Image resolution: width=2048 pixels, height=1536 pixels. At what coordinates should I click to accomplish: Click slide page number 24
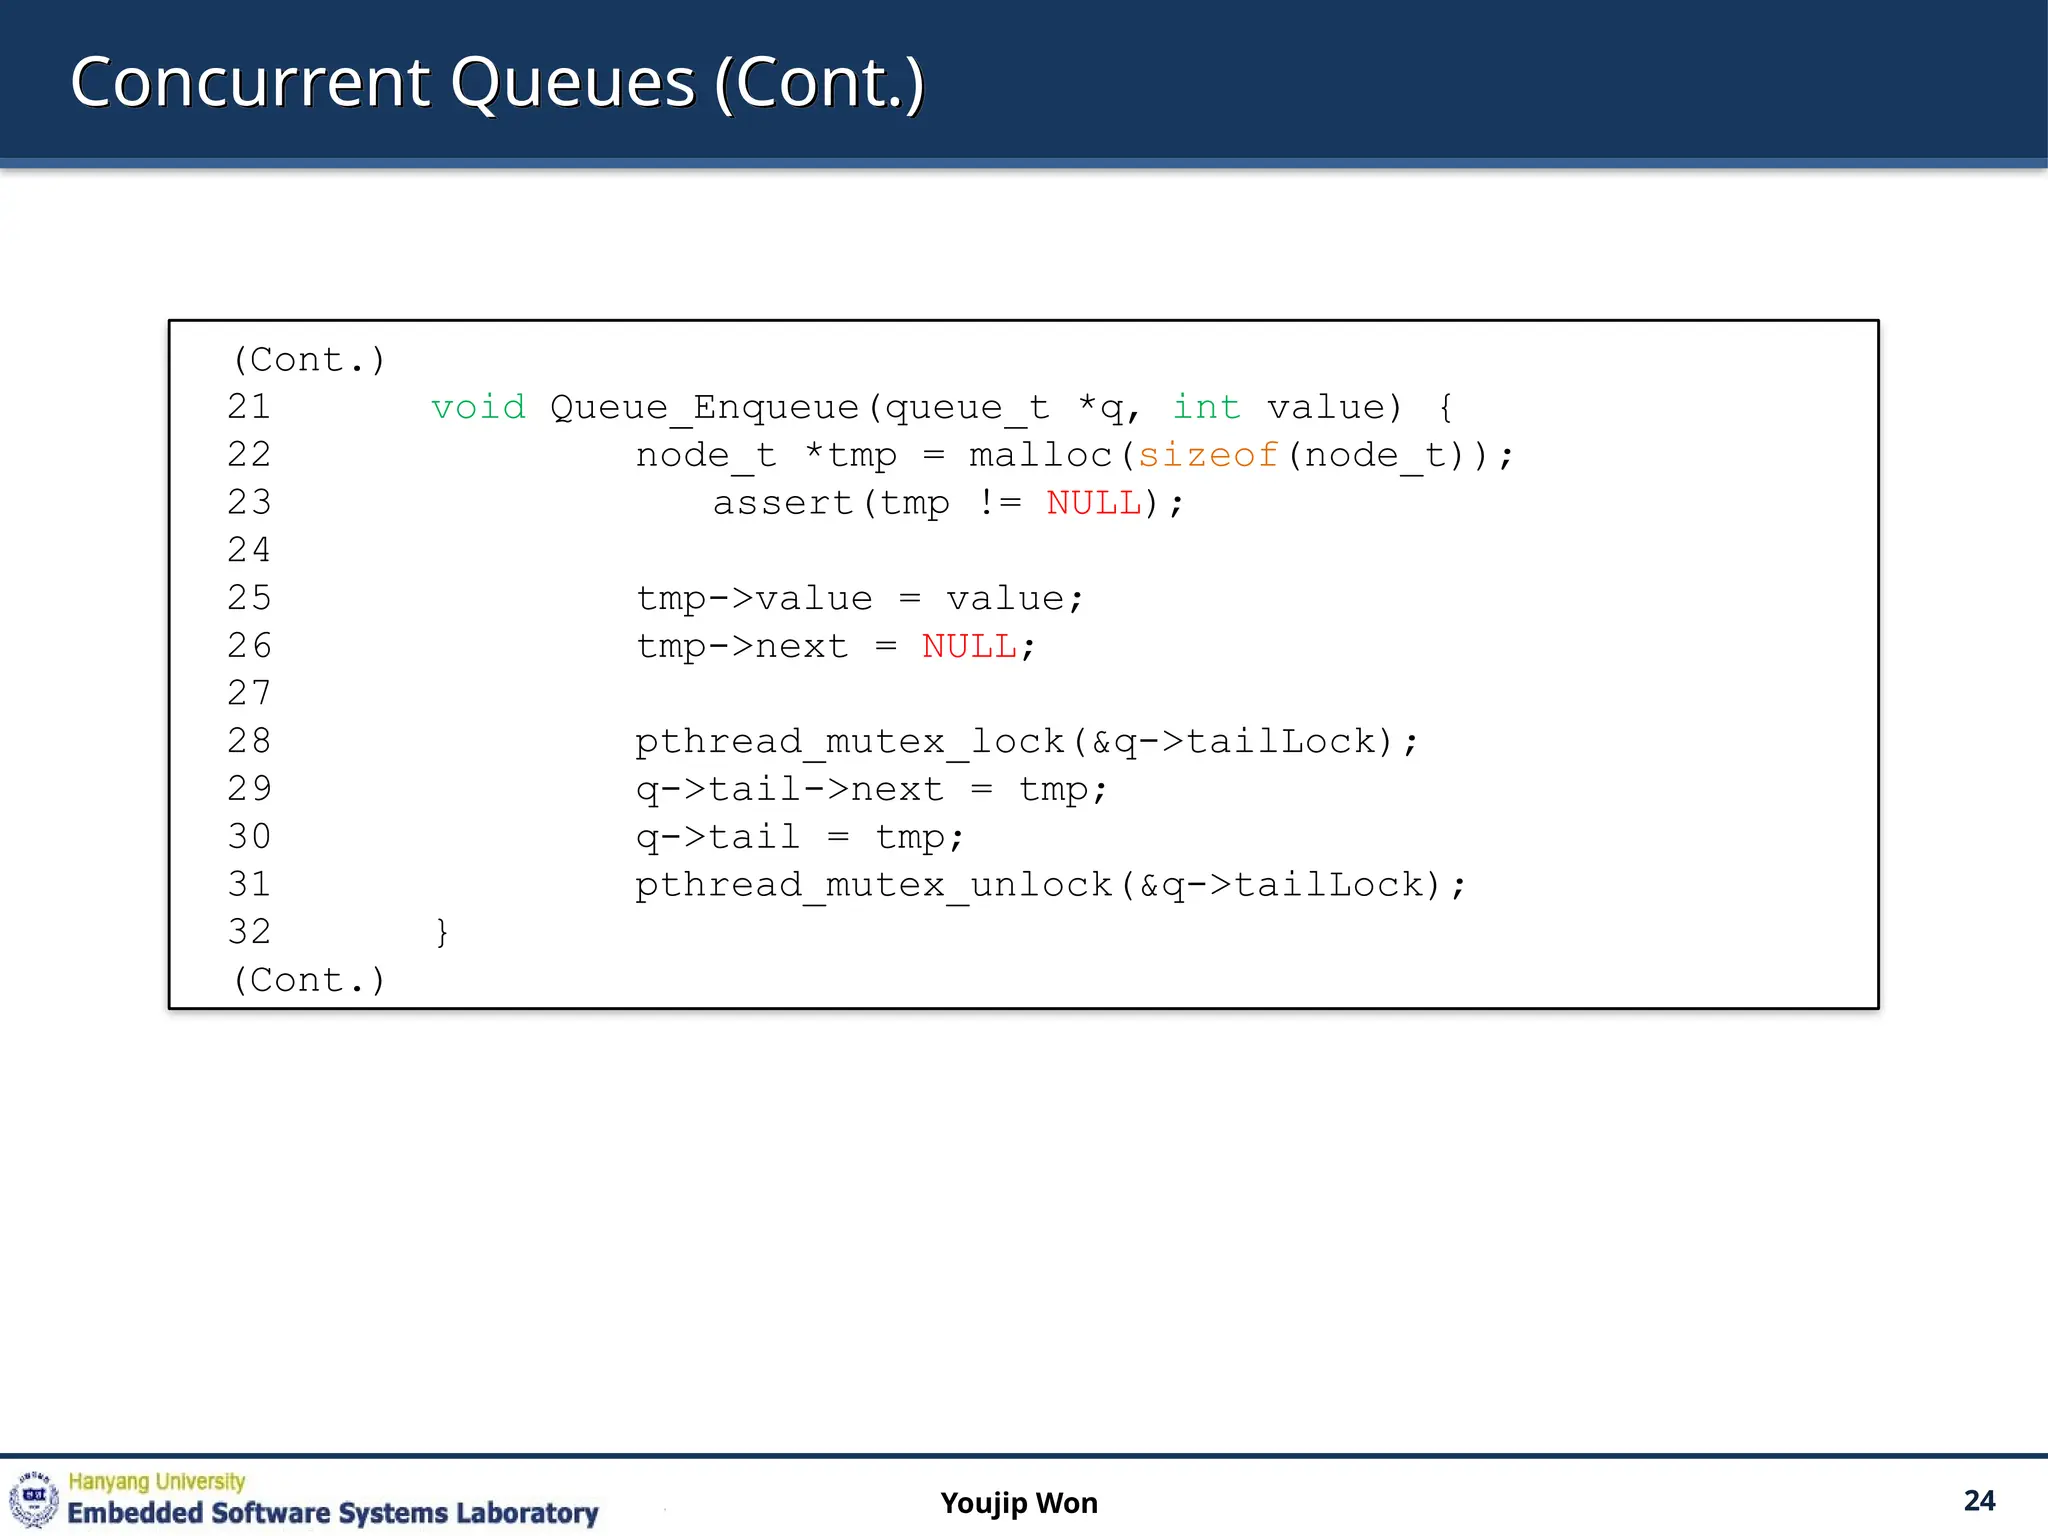tap(1978, 1500)
